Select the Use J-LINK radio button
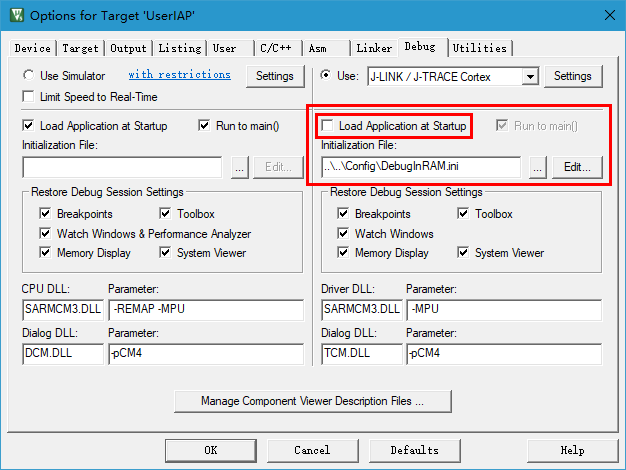 coord(326,75)
